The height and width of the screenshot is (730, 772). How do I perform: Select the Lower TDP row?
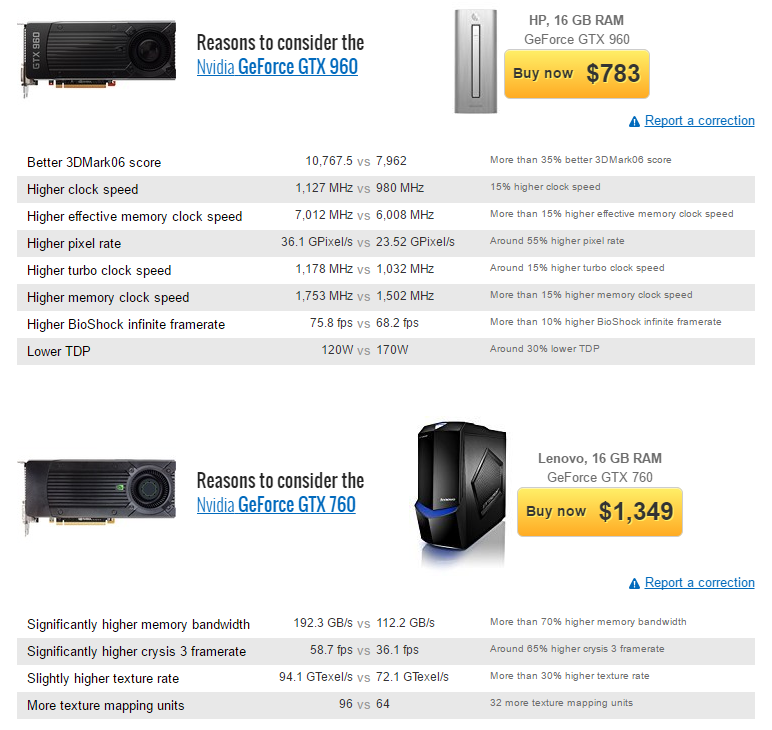[385, 351]
